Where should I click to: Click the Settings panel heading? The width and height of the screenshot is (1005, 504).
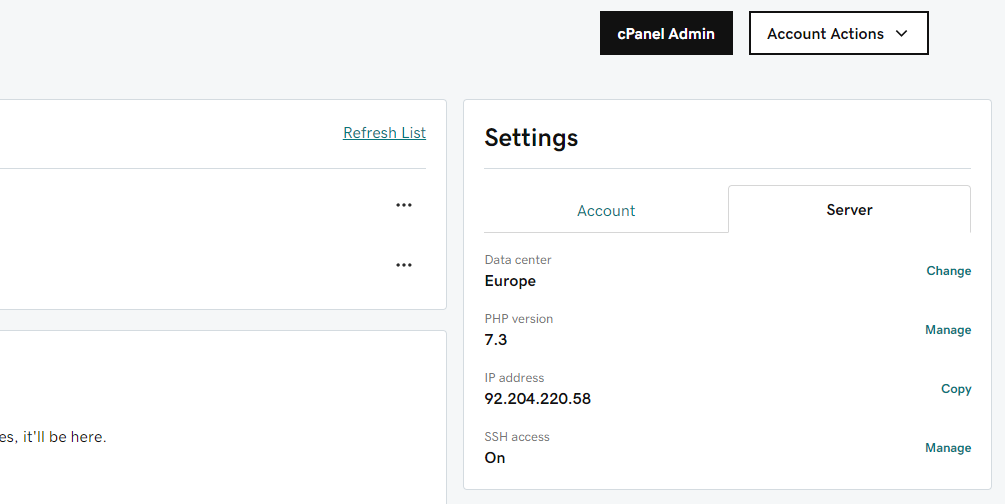click(531, 137)
